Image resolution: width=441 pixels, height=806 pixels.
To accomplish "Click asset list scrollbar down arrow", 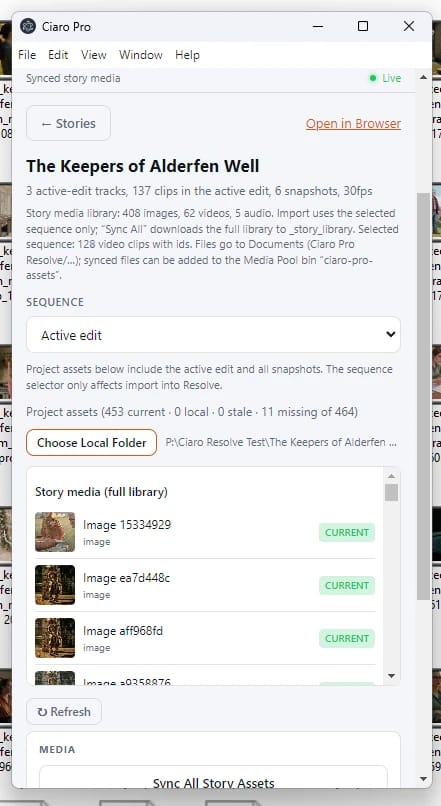I will [x=391, y=676].
